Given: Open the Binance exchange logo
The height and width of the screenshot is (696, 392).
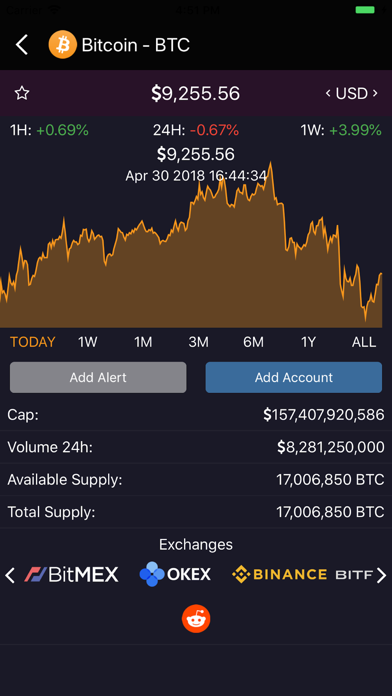Looking at the screenshot, I should (x=279, y=574).
